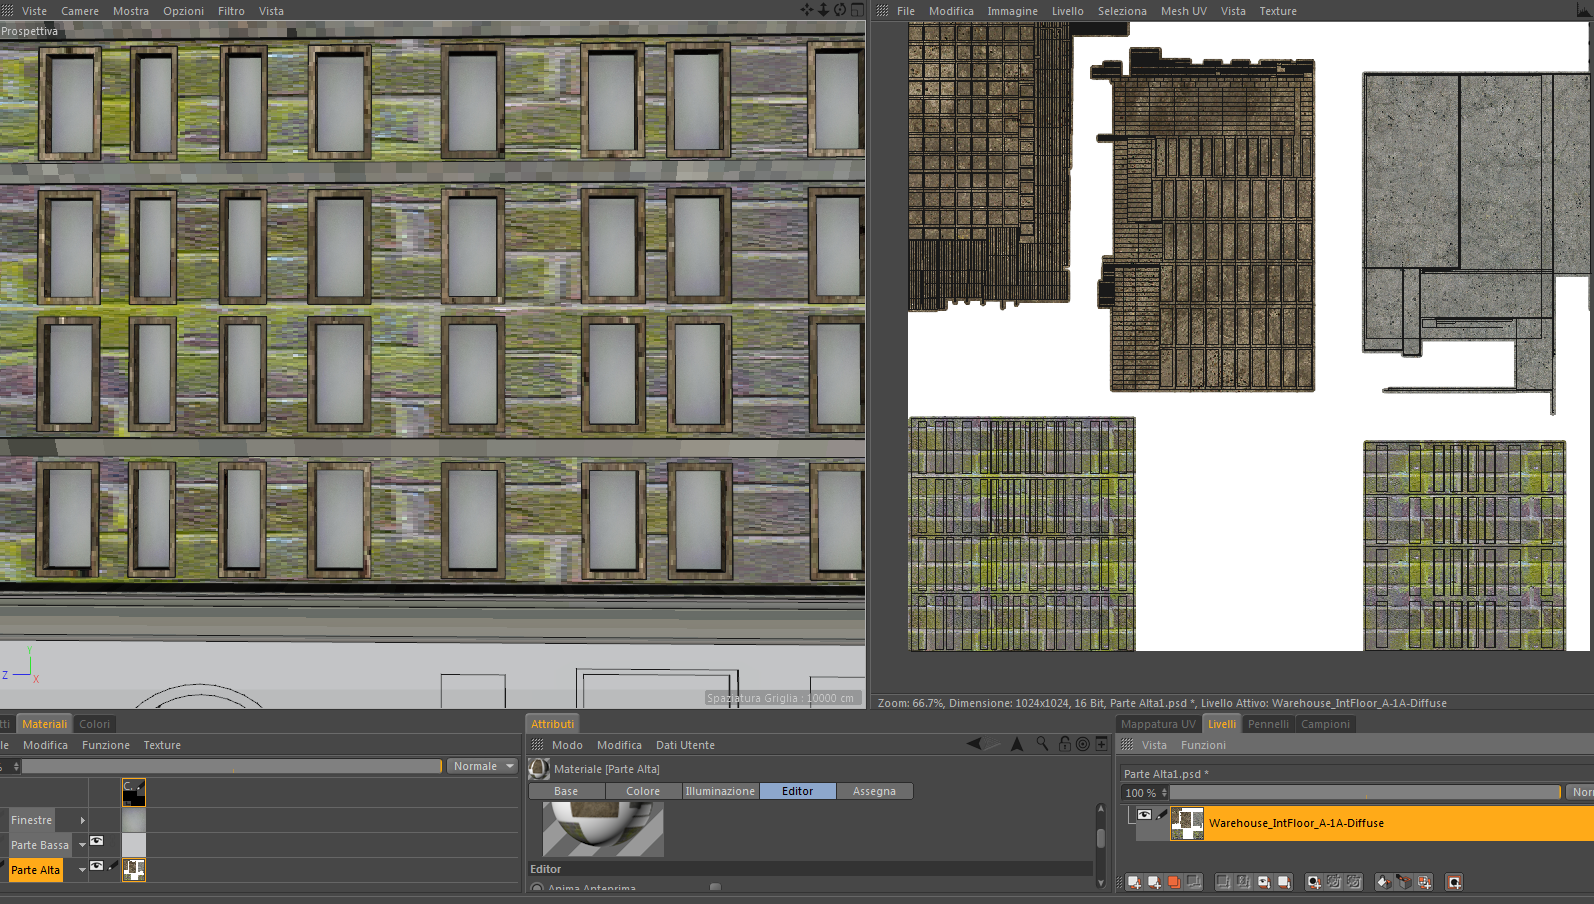Image resolution: width=1594 pixels, height=904 pixels.
Task: Collapse the Parte Bassa material row arrow
Action: point(82,845)
